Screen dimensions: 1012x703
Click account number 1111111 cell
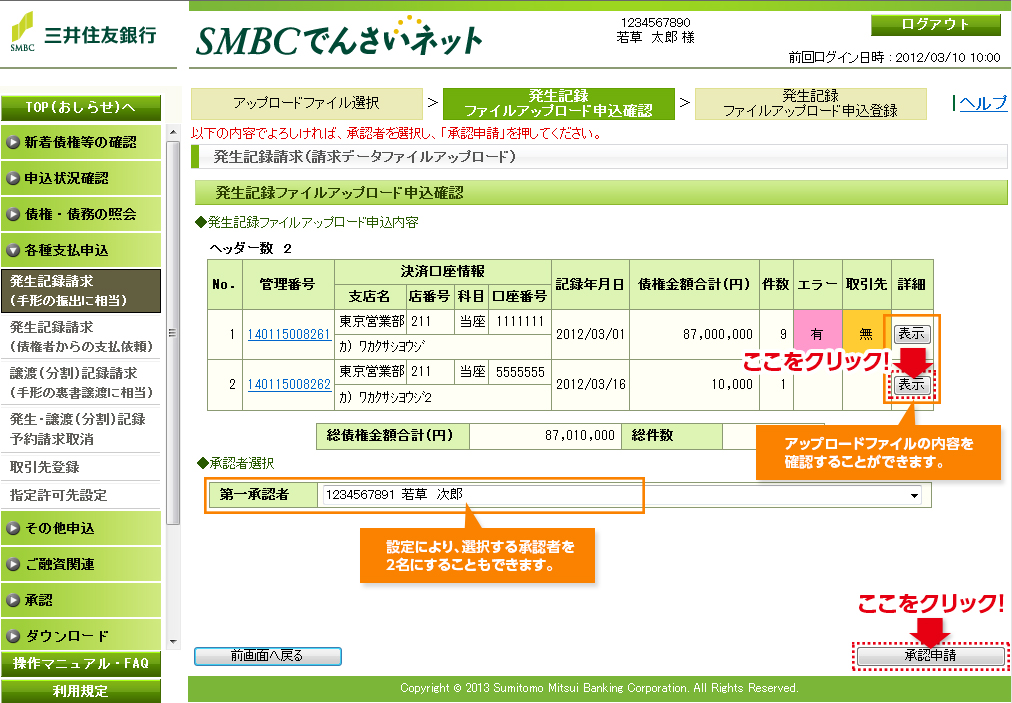(x=520, y=322)
